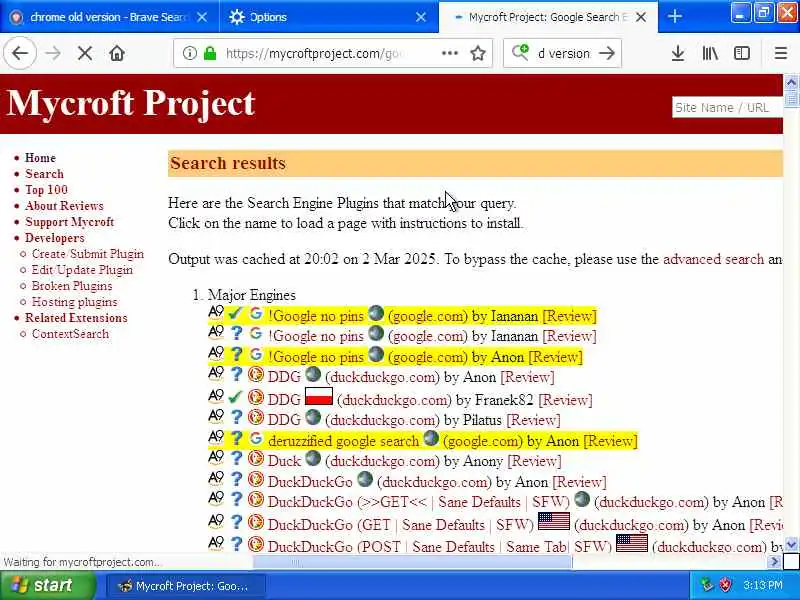The width and height of the screenshot is (800, 600).
Task: Click the red shield tray icon
Action: click(x=725, y=585)
